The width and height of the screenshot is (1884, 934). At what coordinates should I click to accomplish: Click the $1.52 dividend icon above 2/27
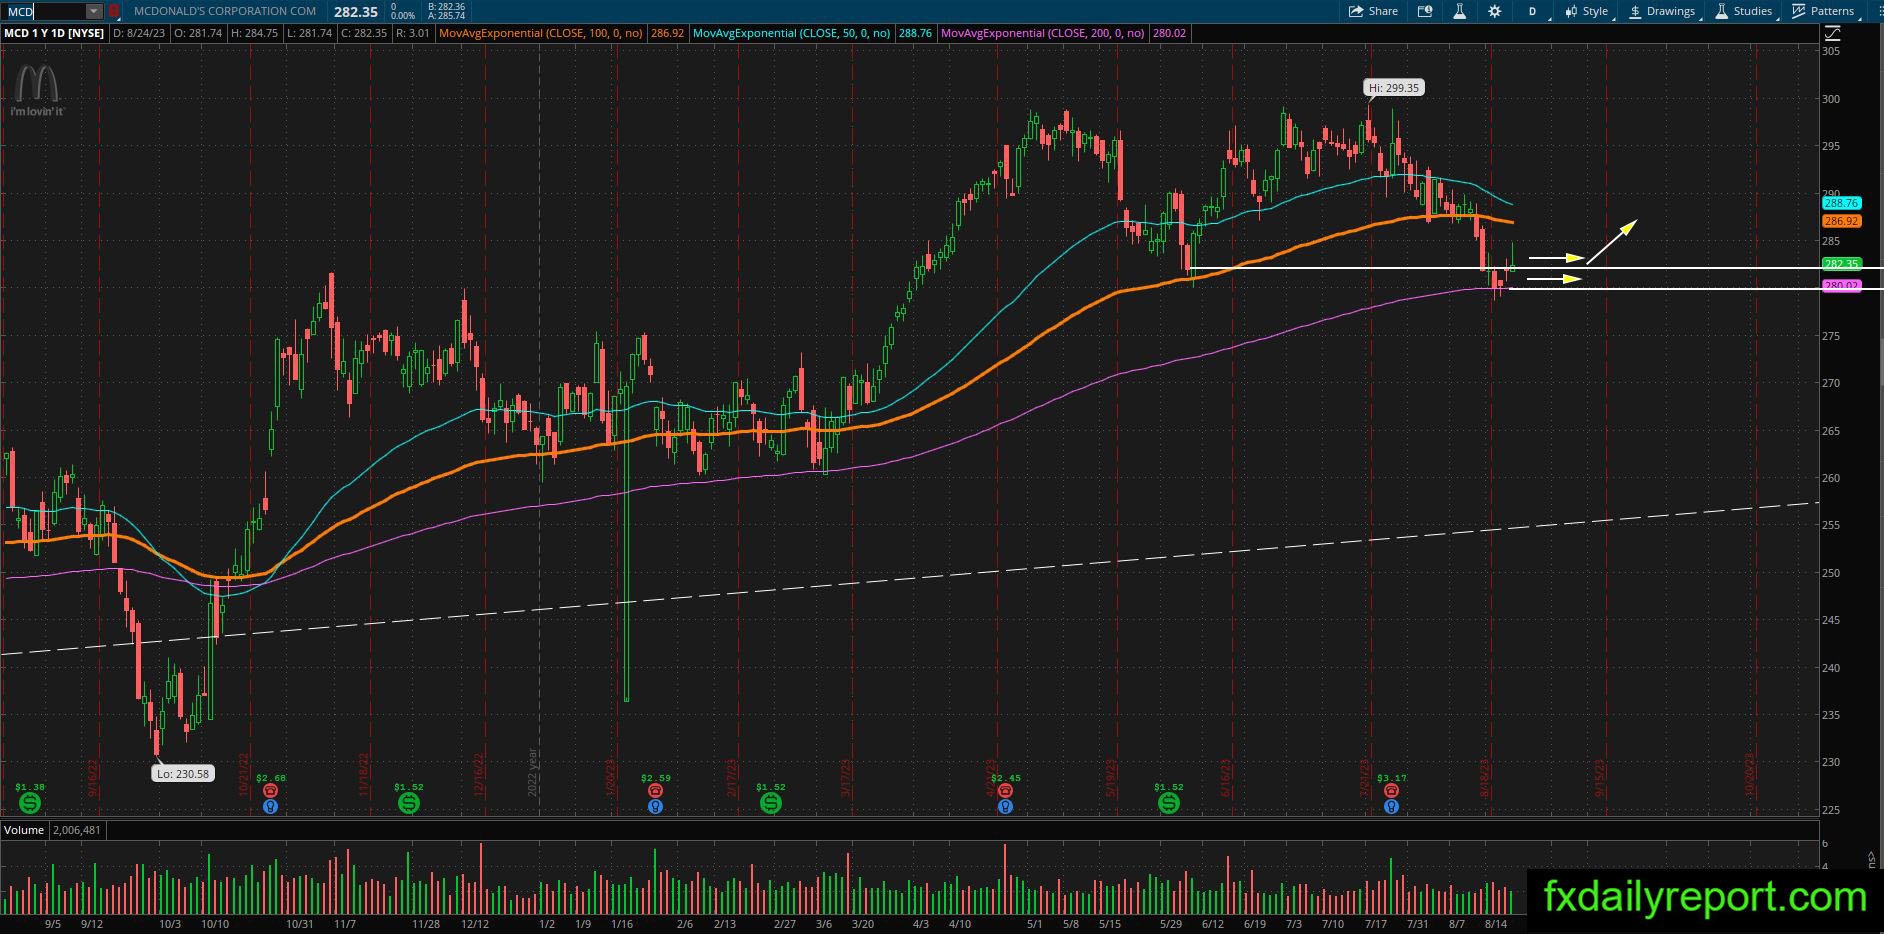[770, 802]
